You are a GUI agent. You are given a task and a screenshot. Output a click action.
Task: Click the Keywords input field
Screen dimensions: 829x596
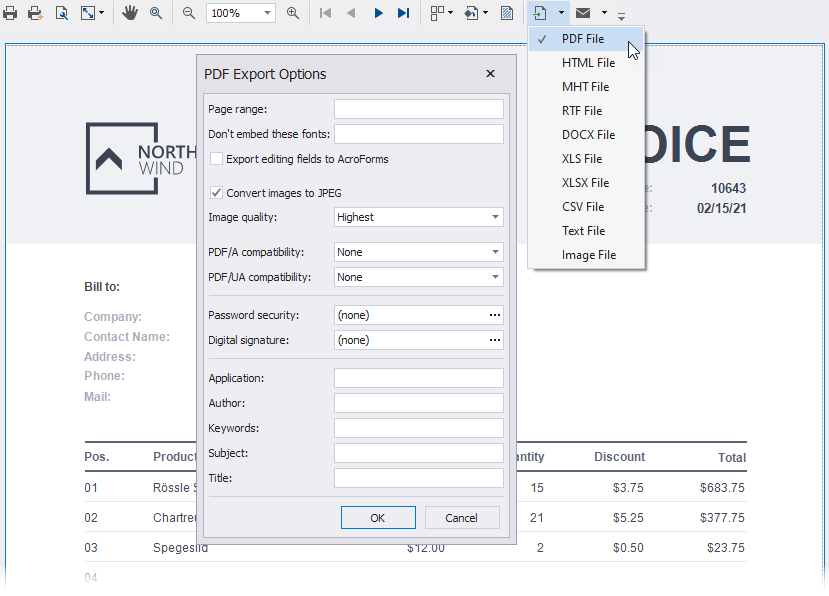click(x=418, y=428)
